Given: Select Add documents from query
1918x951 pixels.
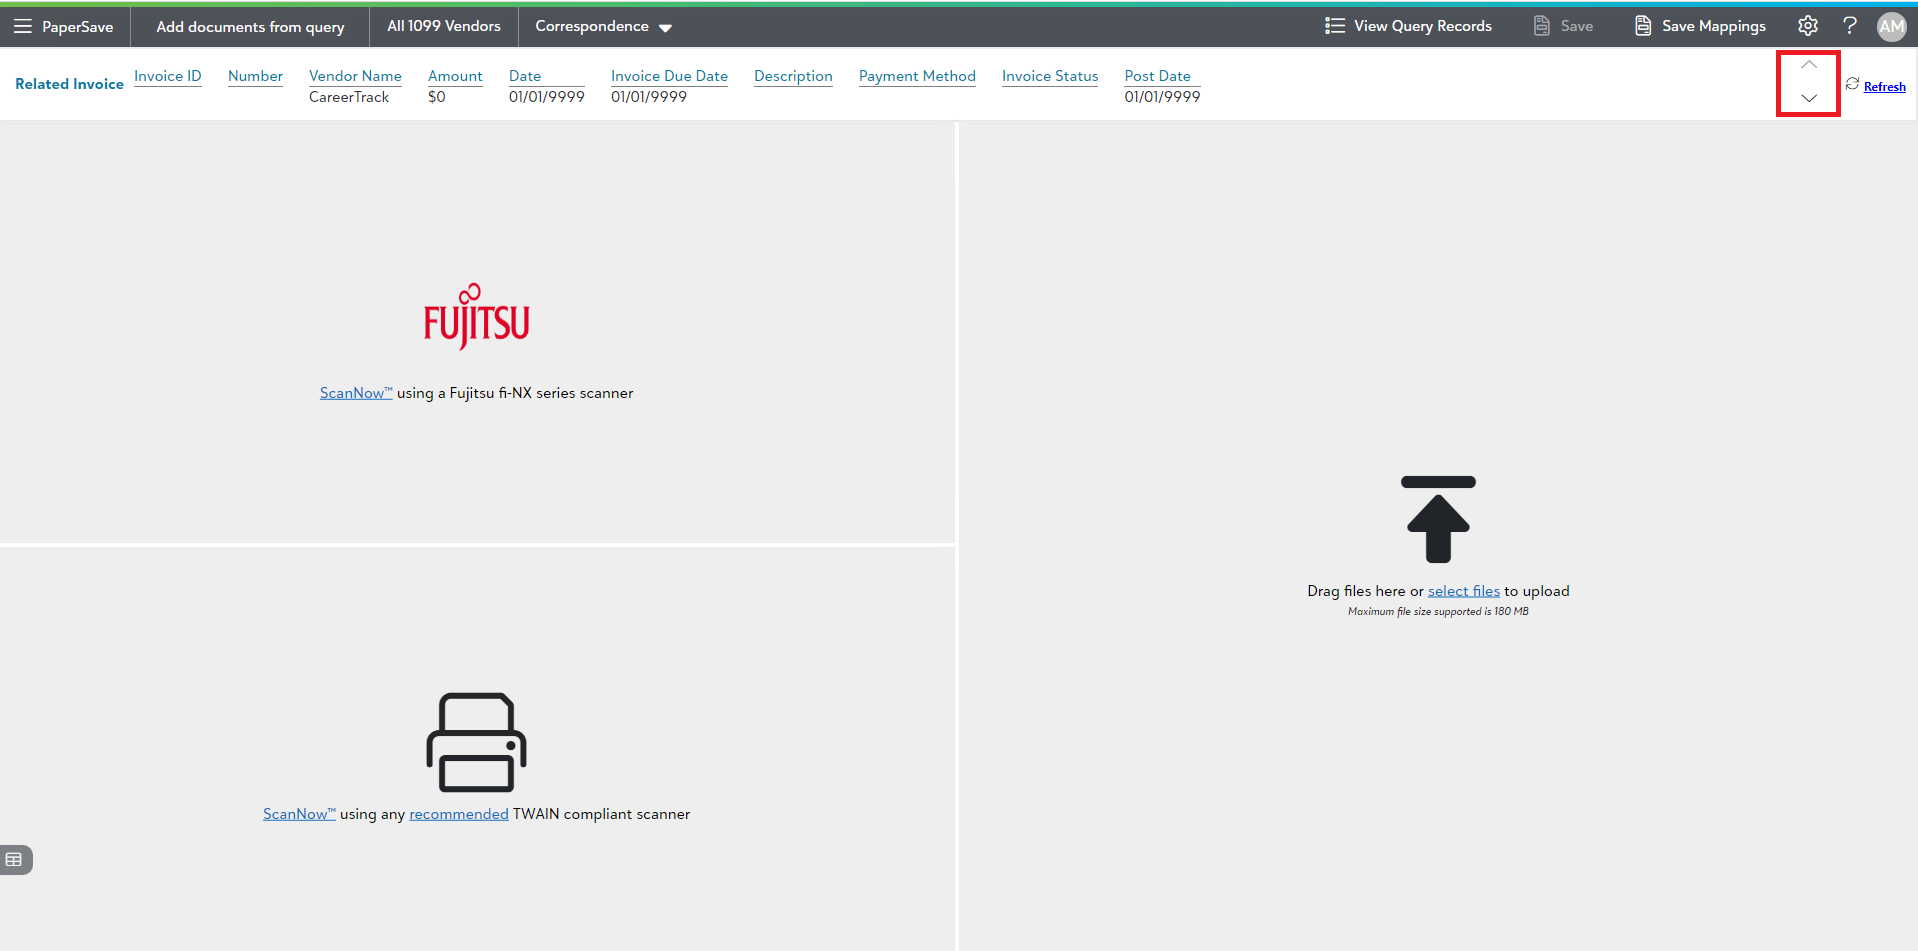Looking at the screenshot, I should click(250, 27).
